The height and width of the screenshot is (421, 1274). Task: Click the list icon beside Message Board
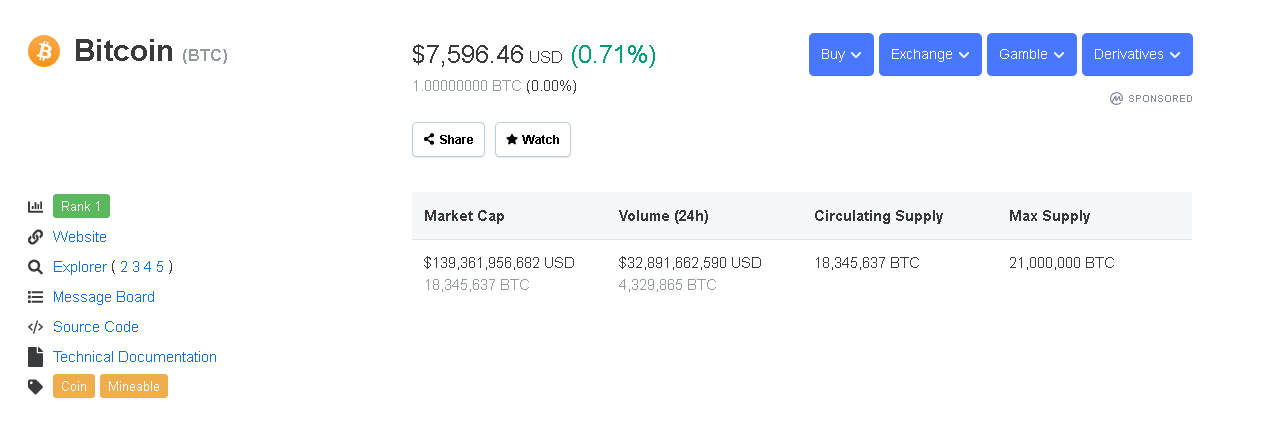point(36,297)
